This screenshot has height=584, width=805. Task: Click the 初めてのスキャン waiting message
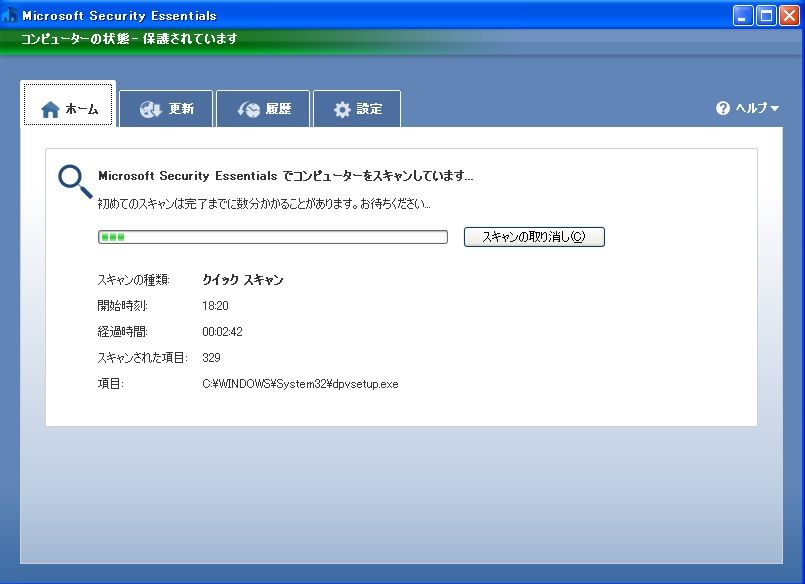[264, 204]
